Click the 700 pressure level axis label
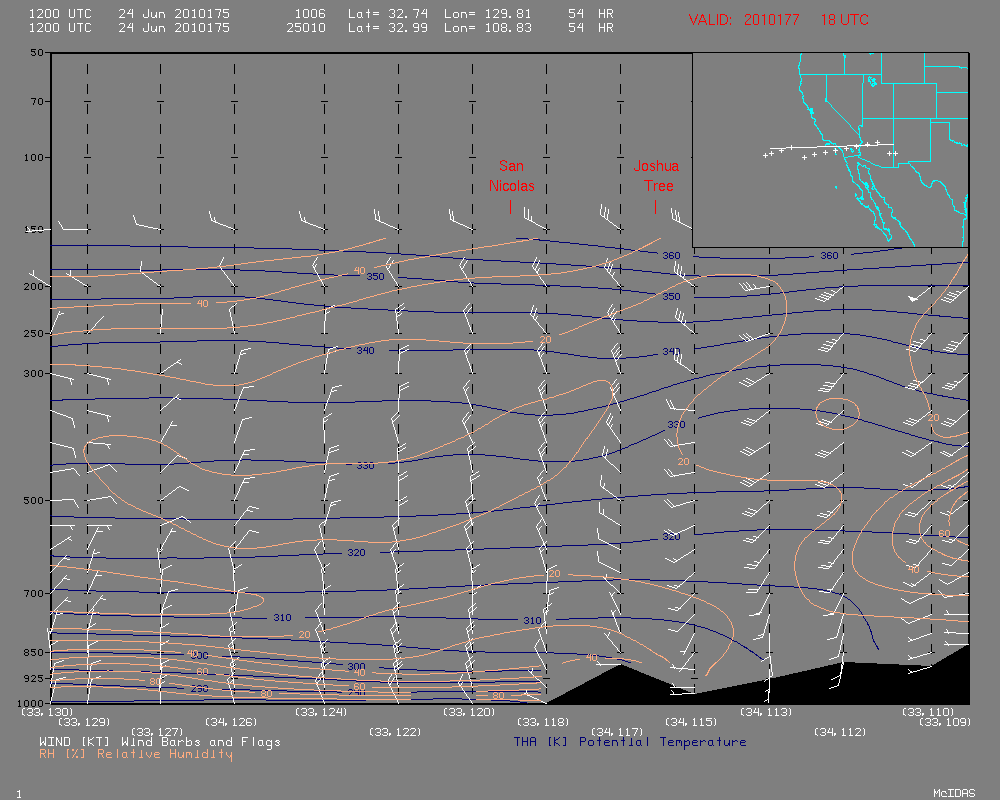1000x800 pixels. [x=34, y=593]
